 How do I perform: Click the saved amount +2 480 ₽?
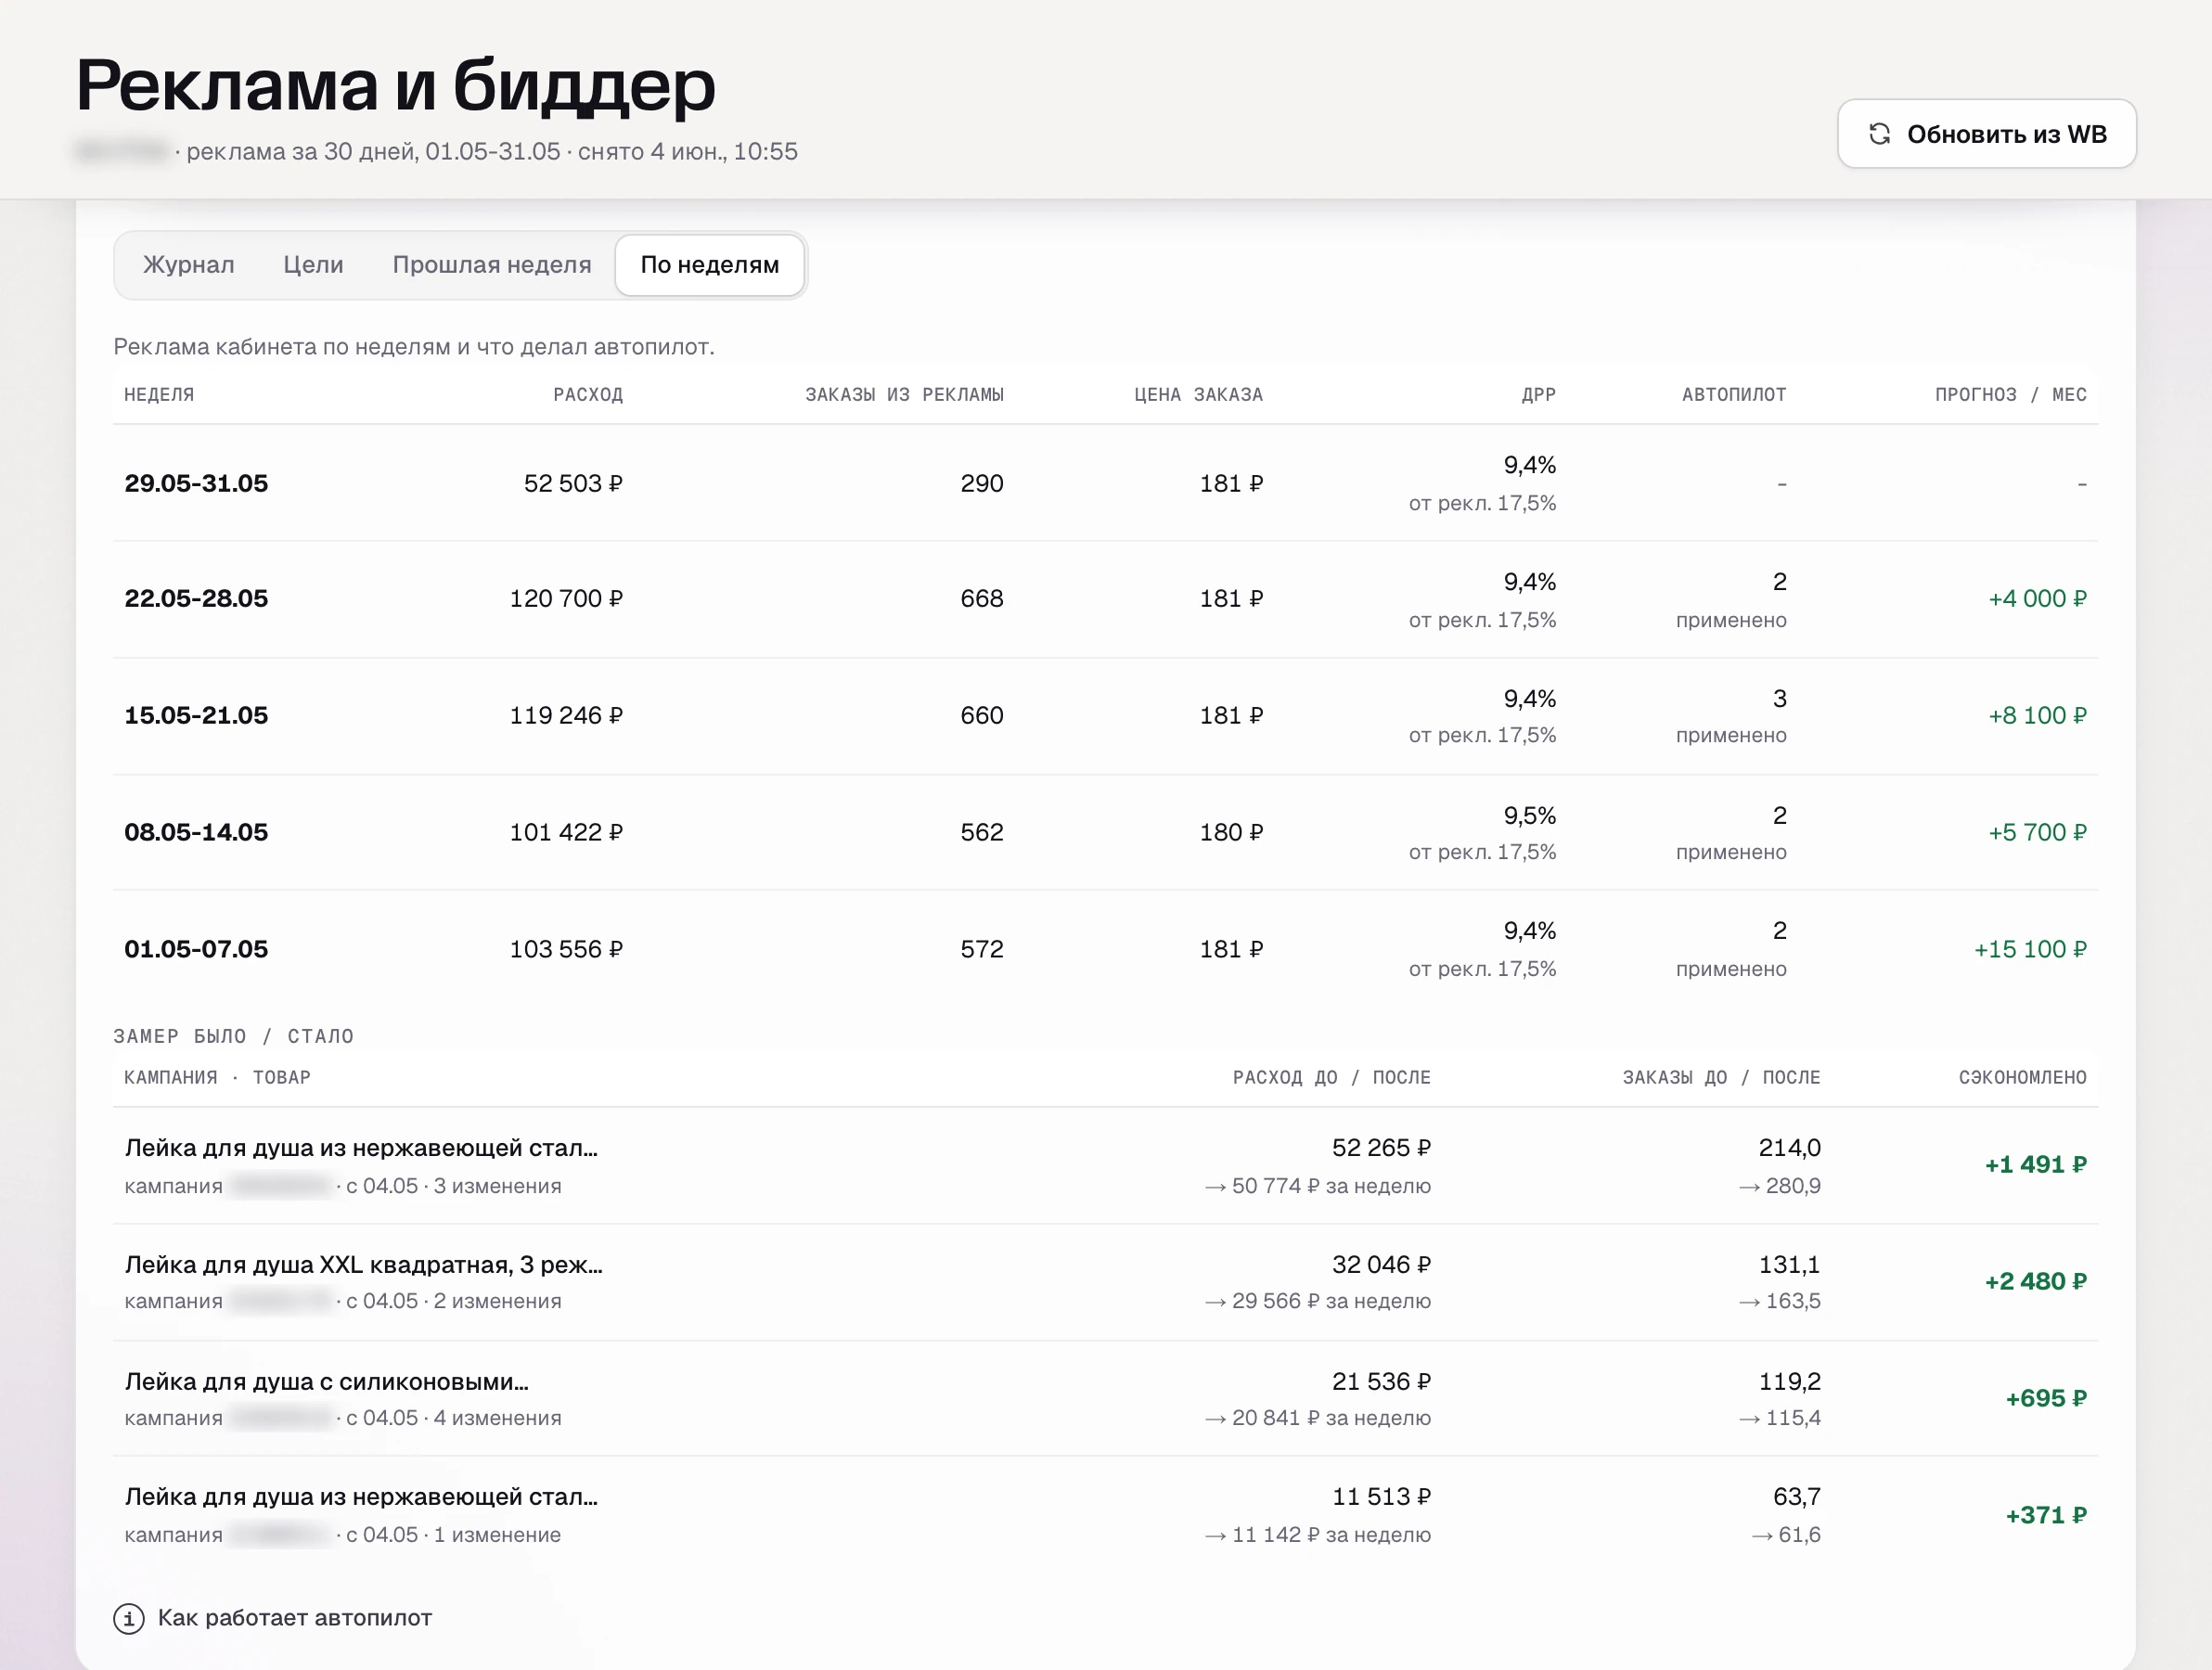pyautogui.click(x=2036, y=1282)
